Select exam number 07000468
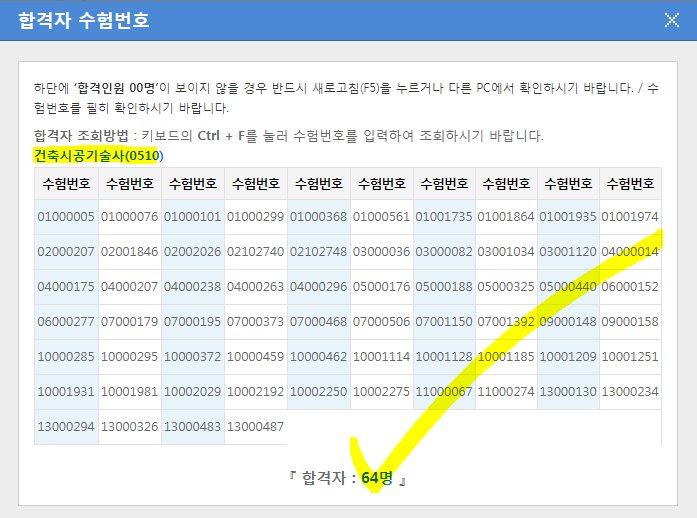Screen dimensions: 697x518 [x=318, y=321]
